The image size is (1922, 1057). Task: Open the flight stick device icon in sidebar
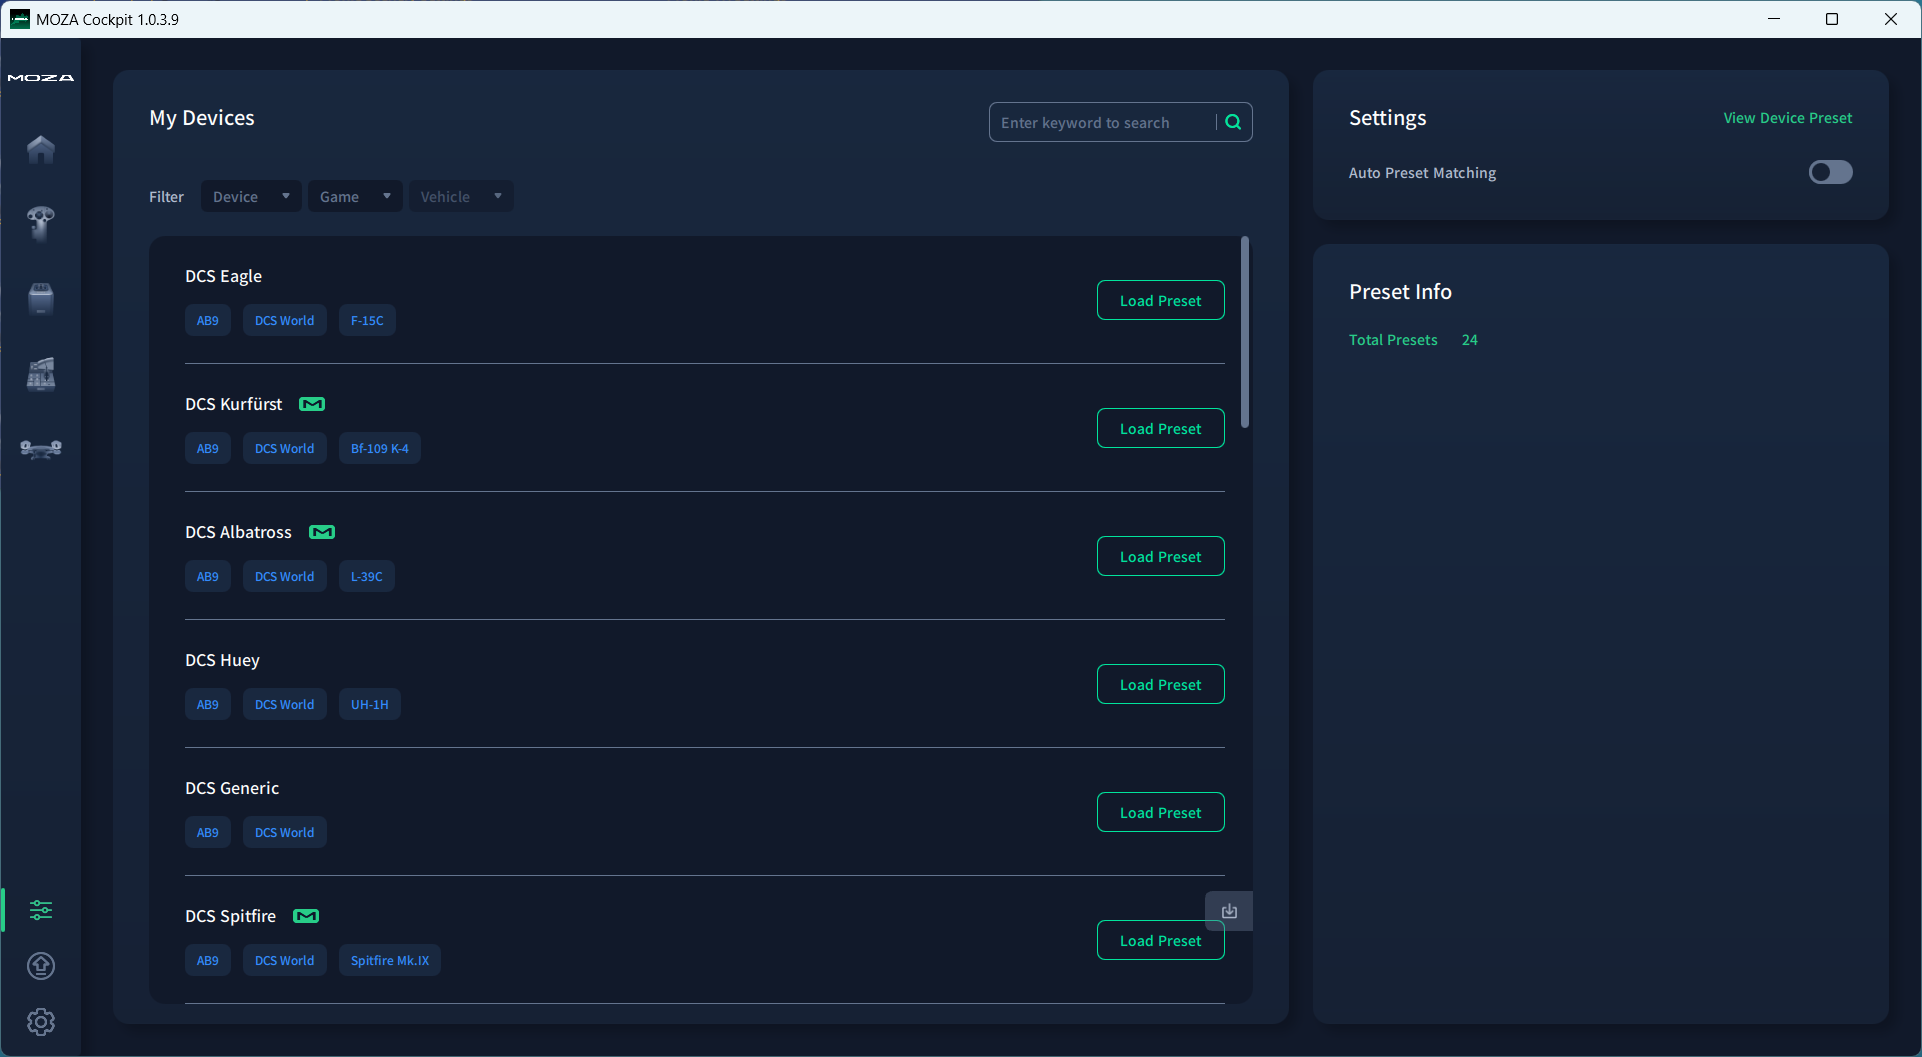coord(41,223)
